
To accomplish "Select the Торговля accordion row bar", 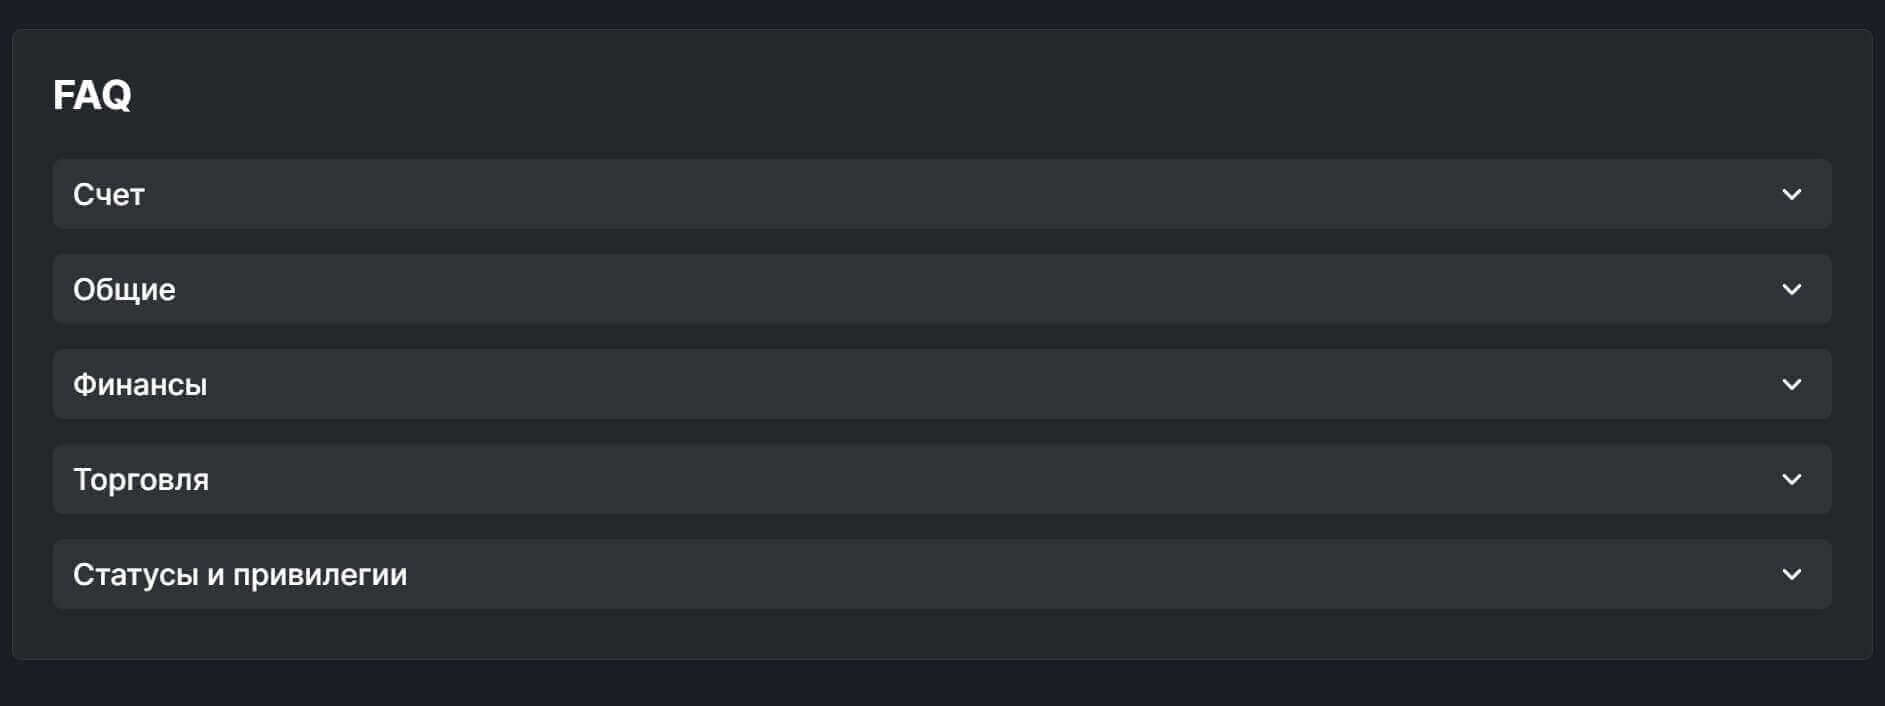I will [x=940, y=479].
